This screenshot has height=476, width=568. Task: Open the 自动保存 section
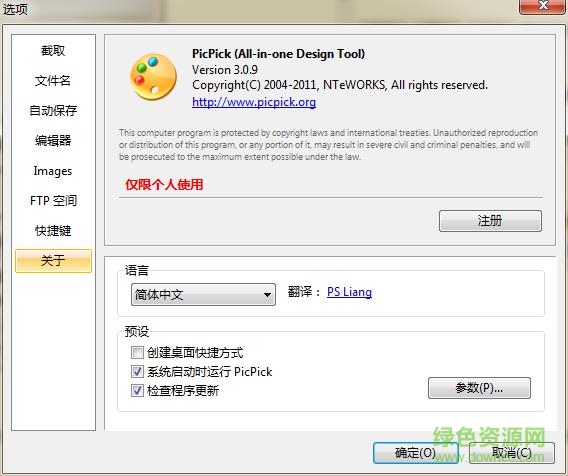coord(53,110)
